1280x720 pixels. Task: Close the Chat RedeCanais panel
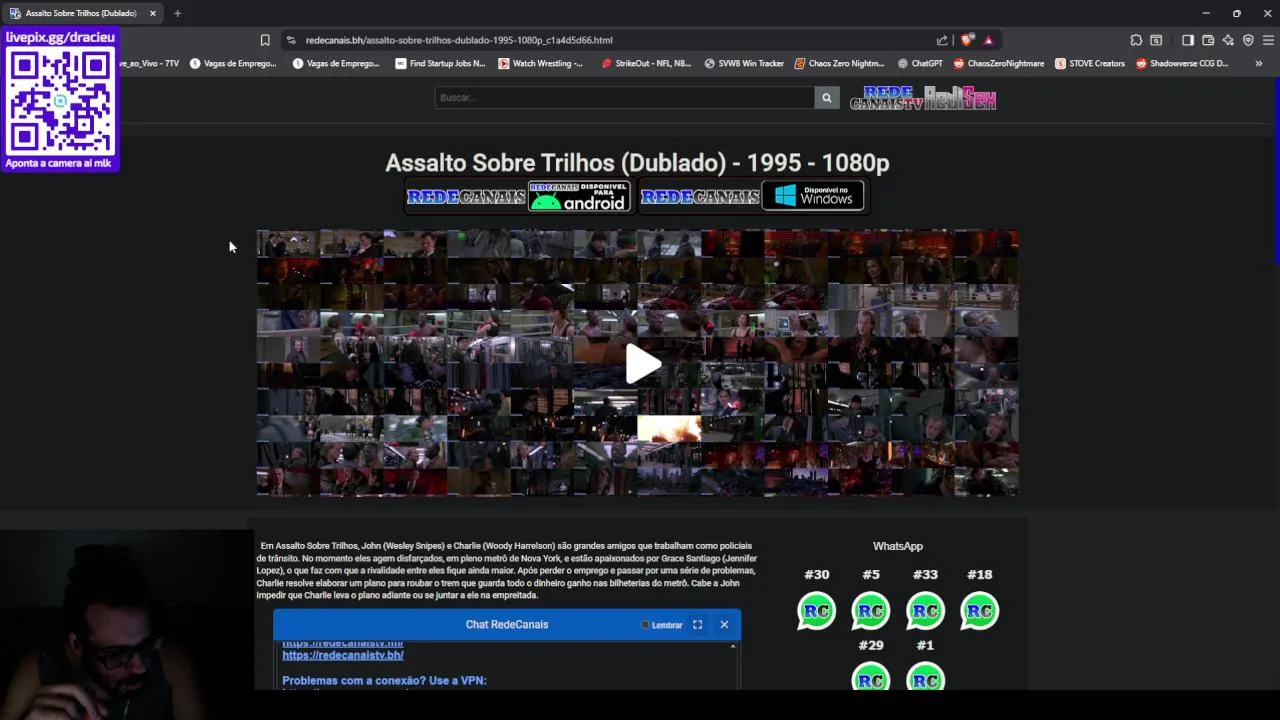pos(724,625)
